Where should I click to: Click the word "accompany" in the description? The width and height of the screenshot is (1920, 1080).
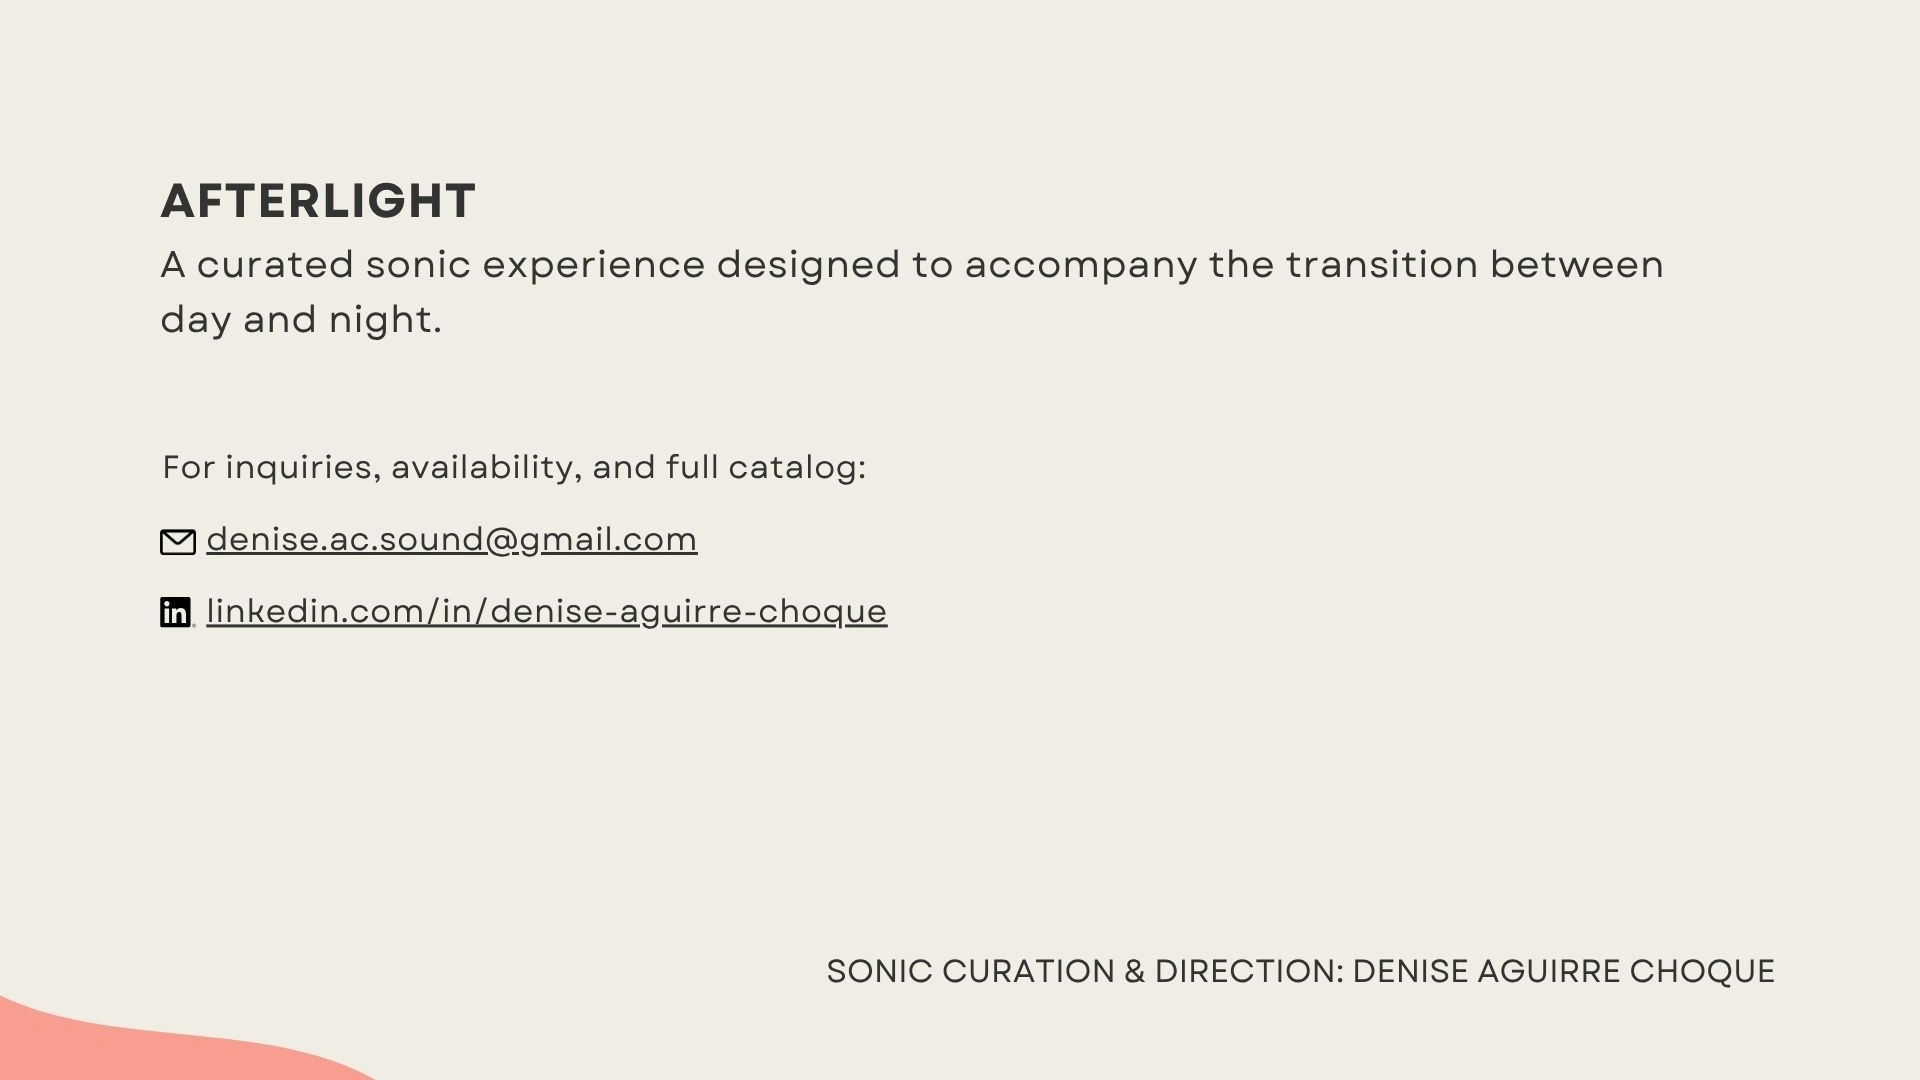pyautogui.click(x=1080, y=267)
